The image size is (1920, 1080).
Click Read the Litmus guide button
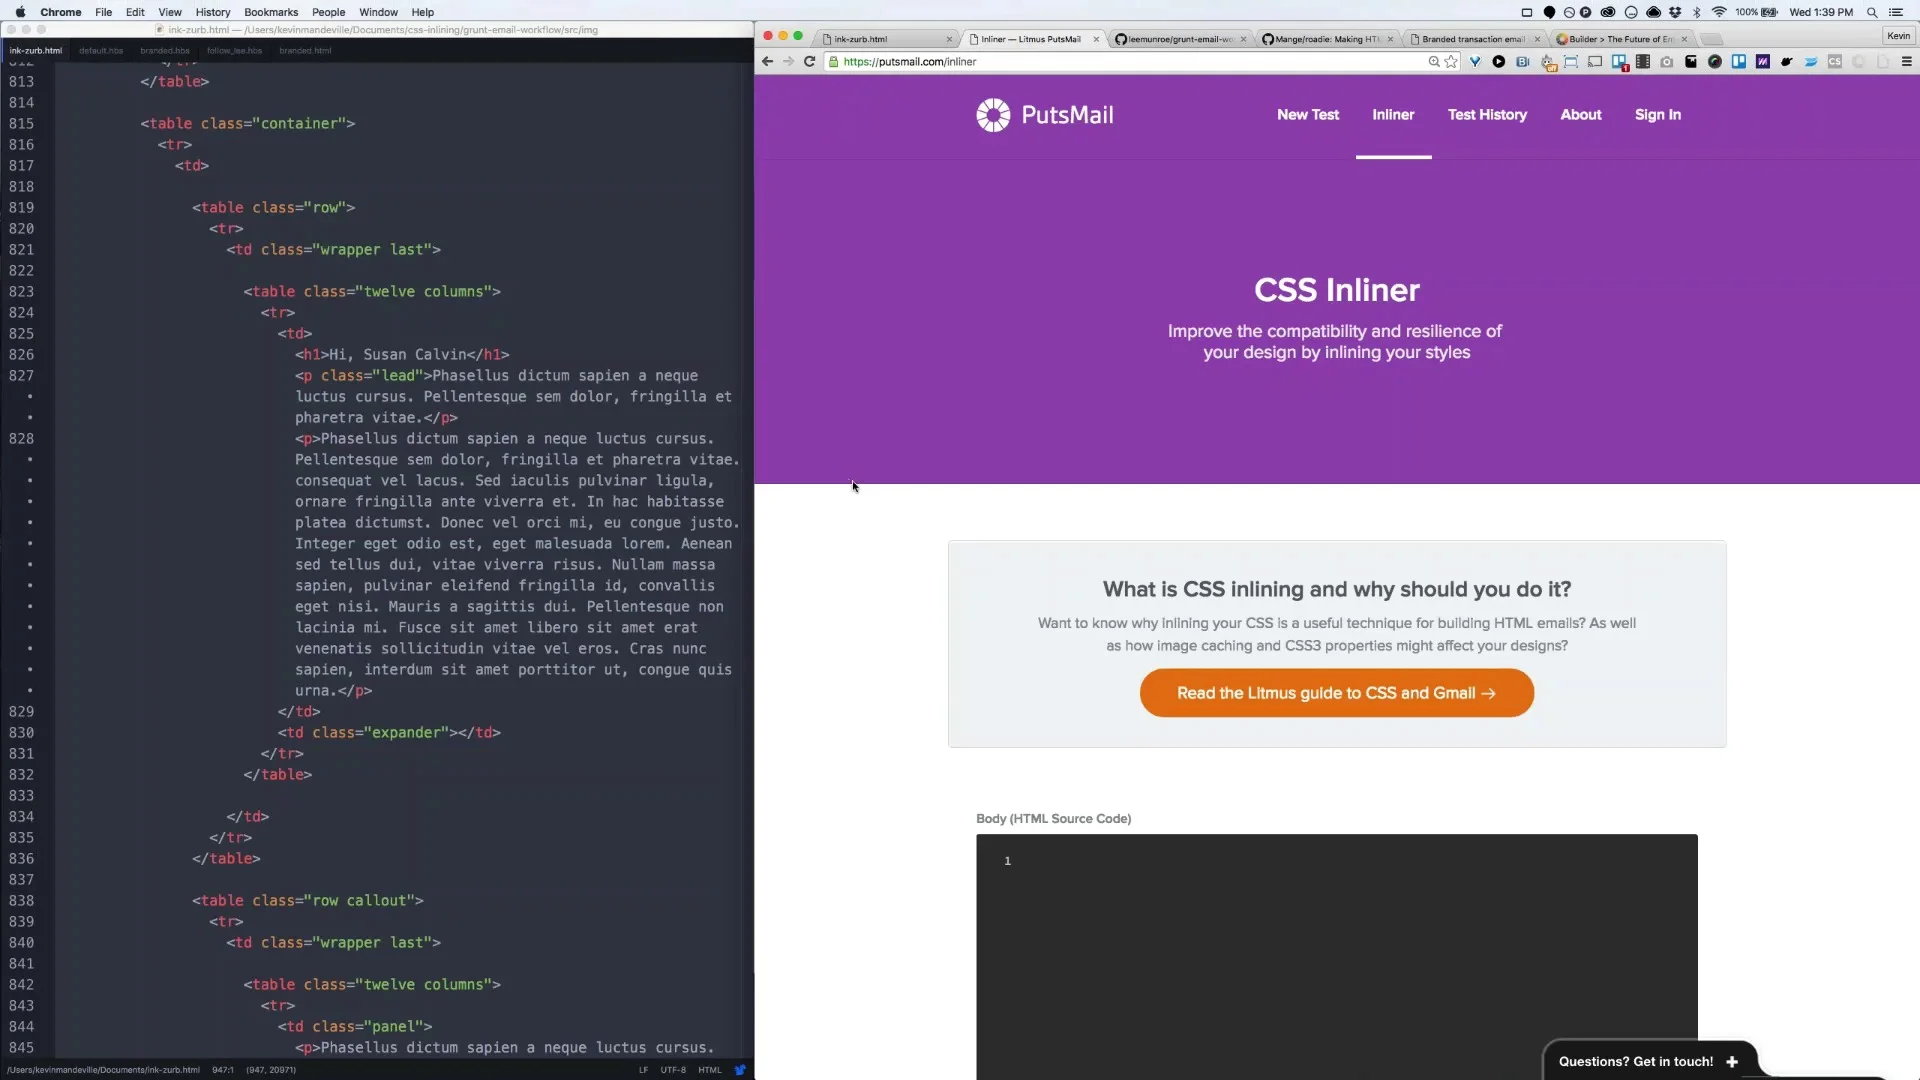[1336, 693]
